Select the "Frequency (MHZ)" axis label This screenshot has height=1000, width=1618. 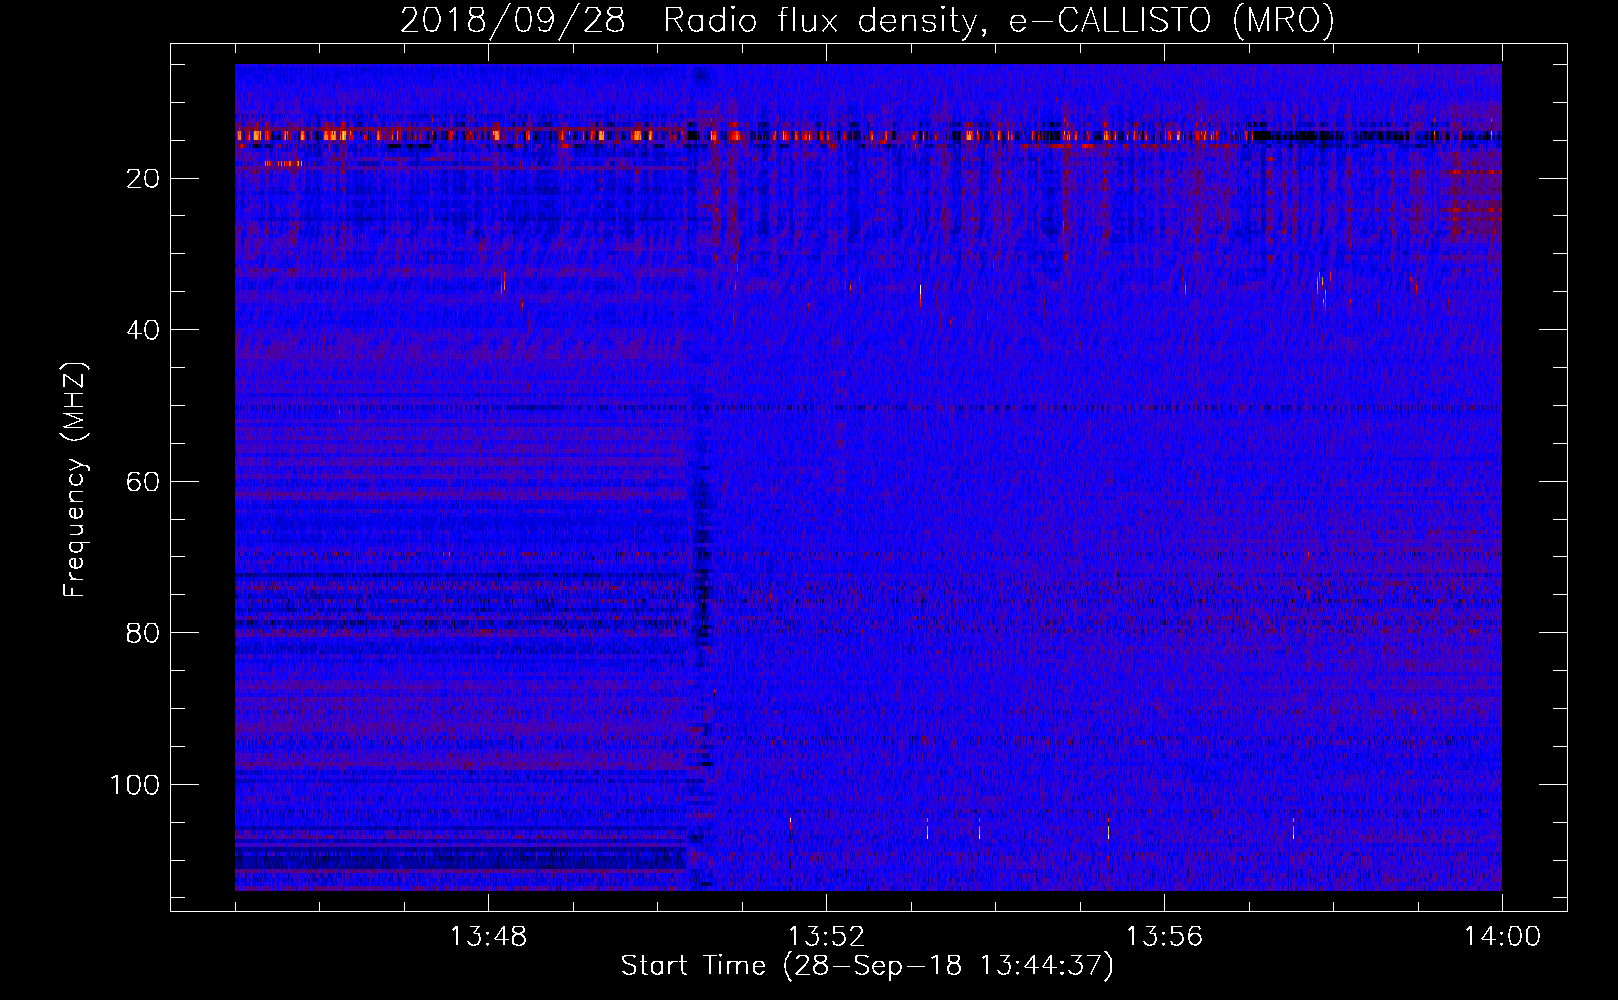tap(75, 479)
